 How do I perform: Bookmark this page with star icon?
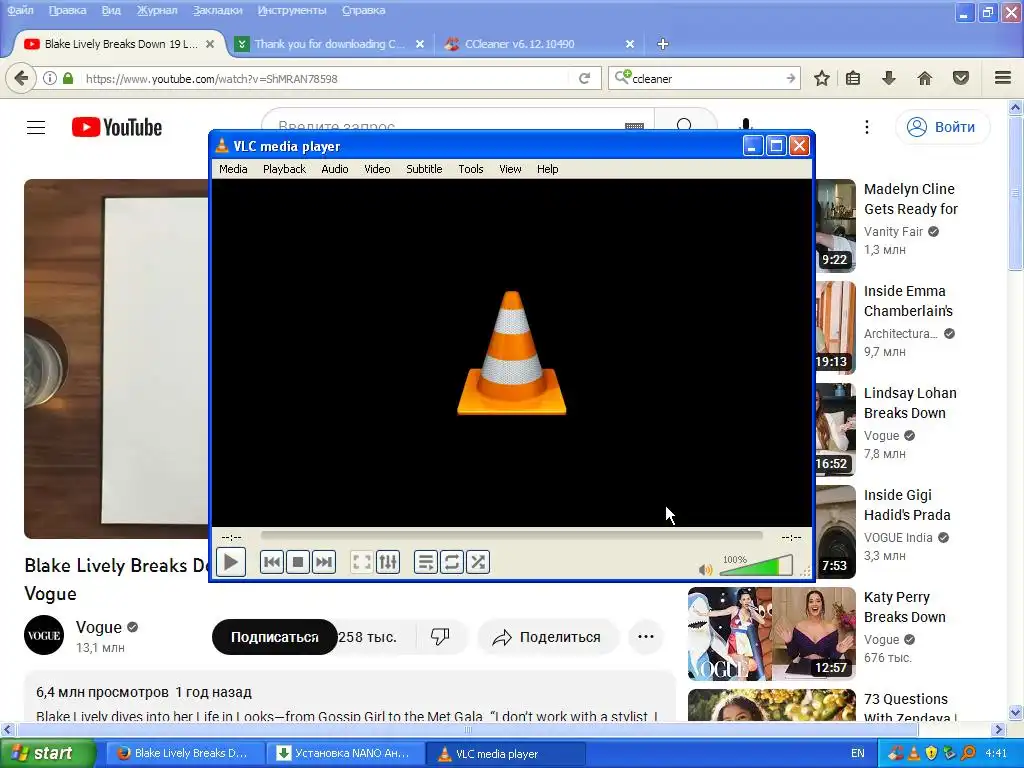pos(822,78)
